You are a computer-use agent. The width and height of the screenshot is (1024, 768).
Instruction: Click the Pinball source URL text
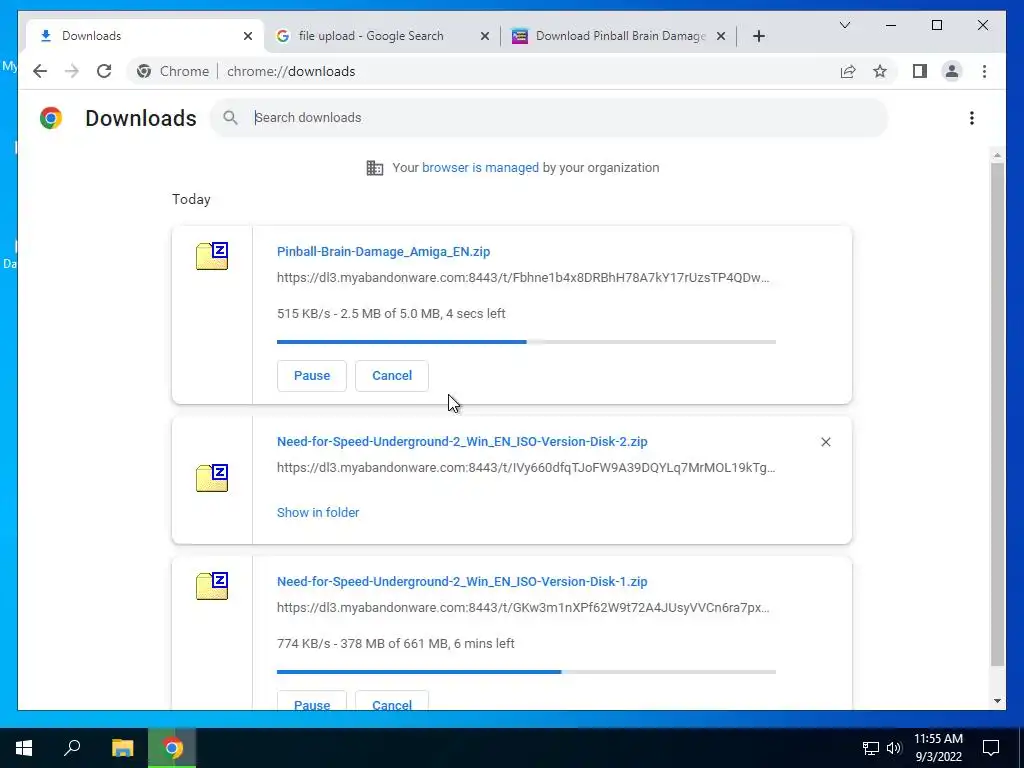pyautogui.click(x=523, y=278)
